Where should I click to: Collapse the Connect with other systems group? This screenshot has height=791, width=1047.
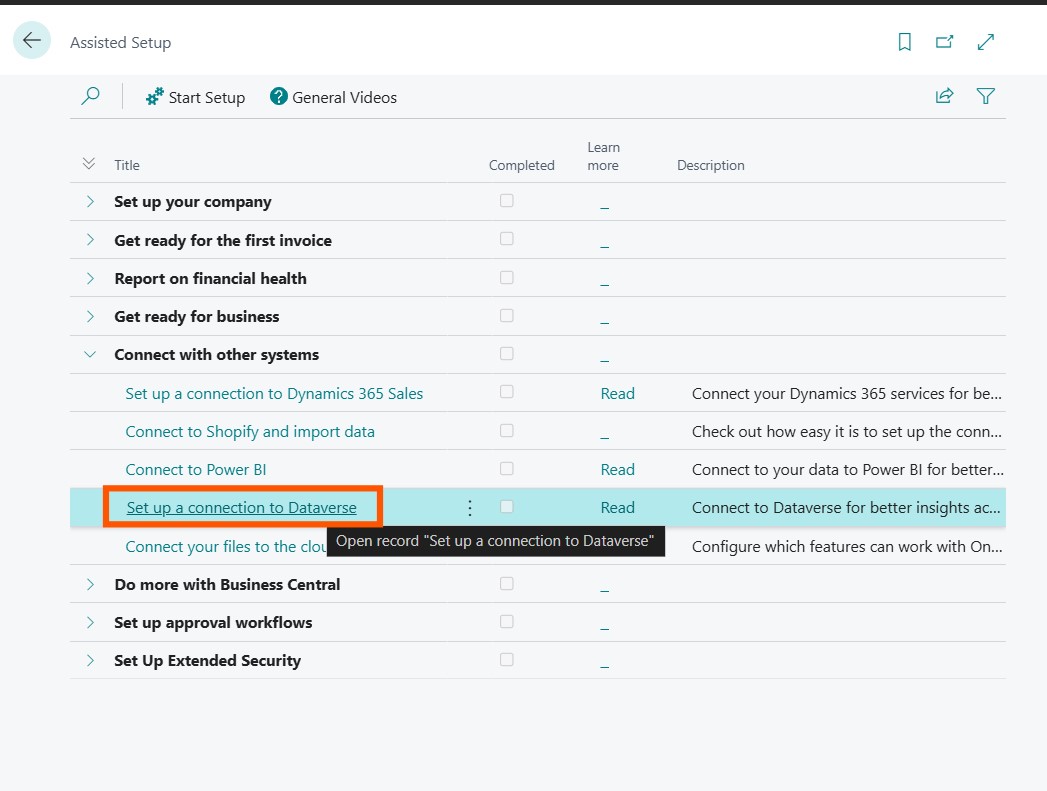[90, 355]
